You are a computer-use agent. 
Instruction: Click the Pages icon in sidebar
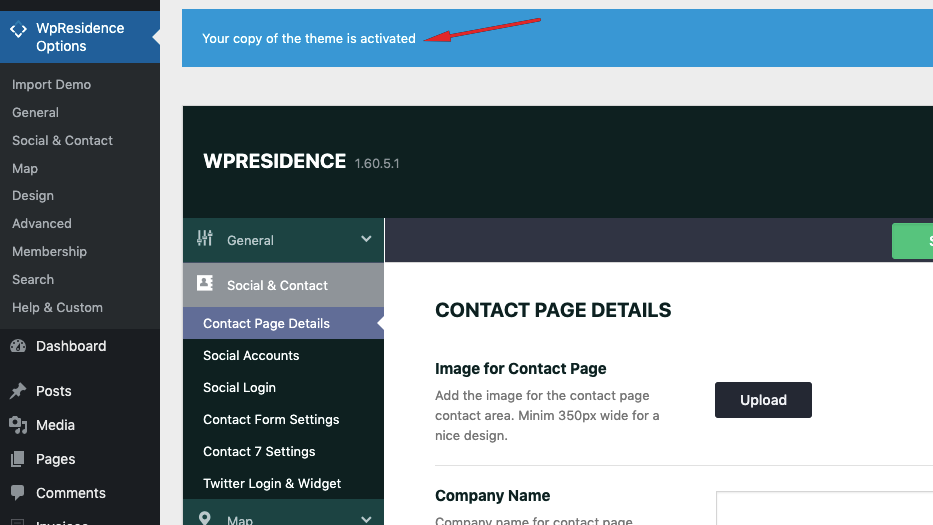point(18,458)
